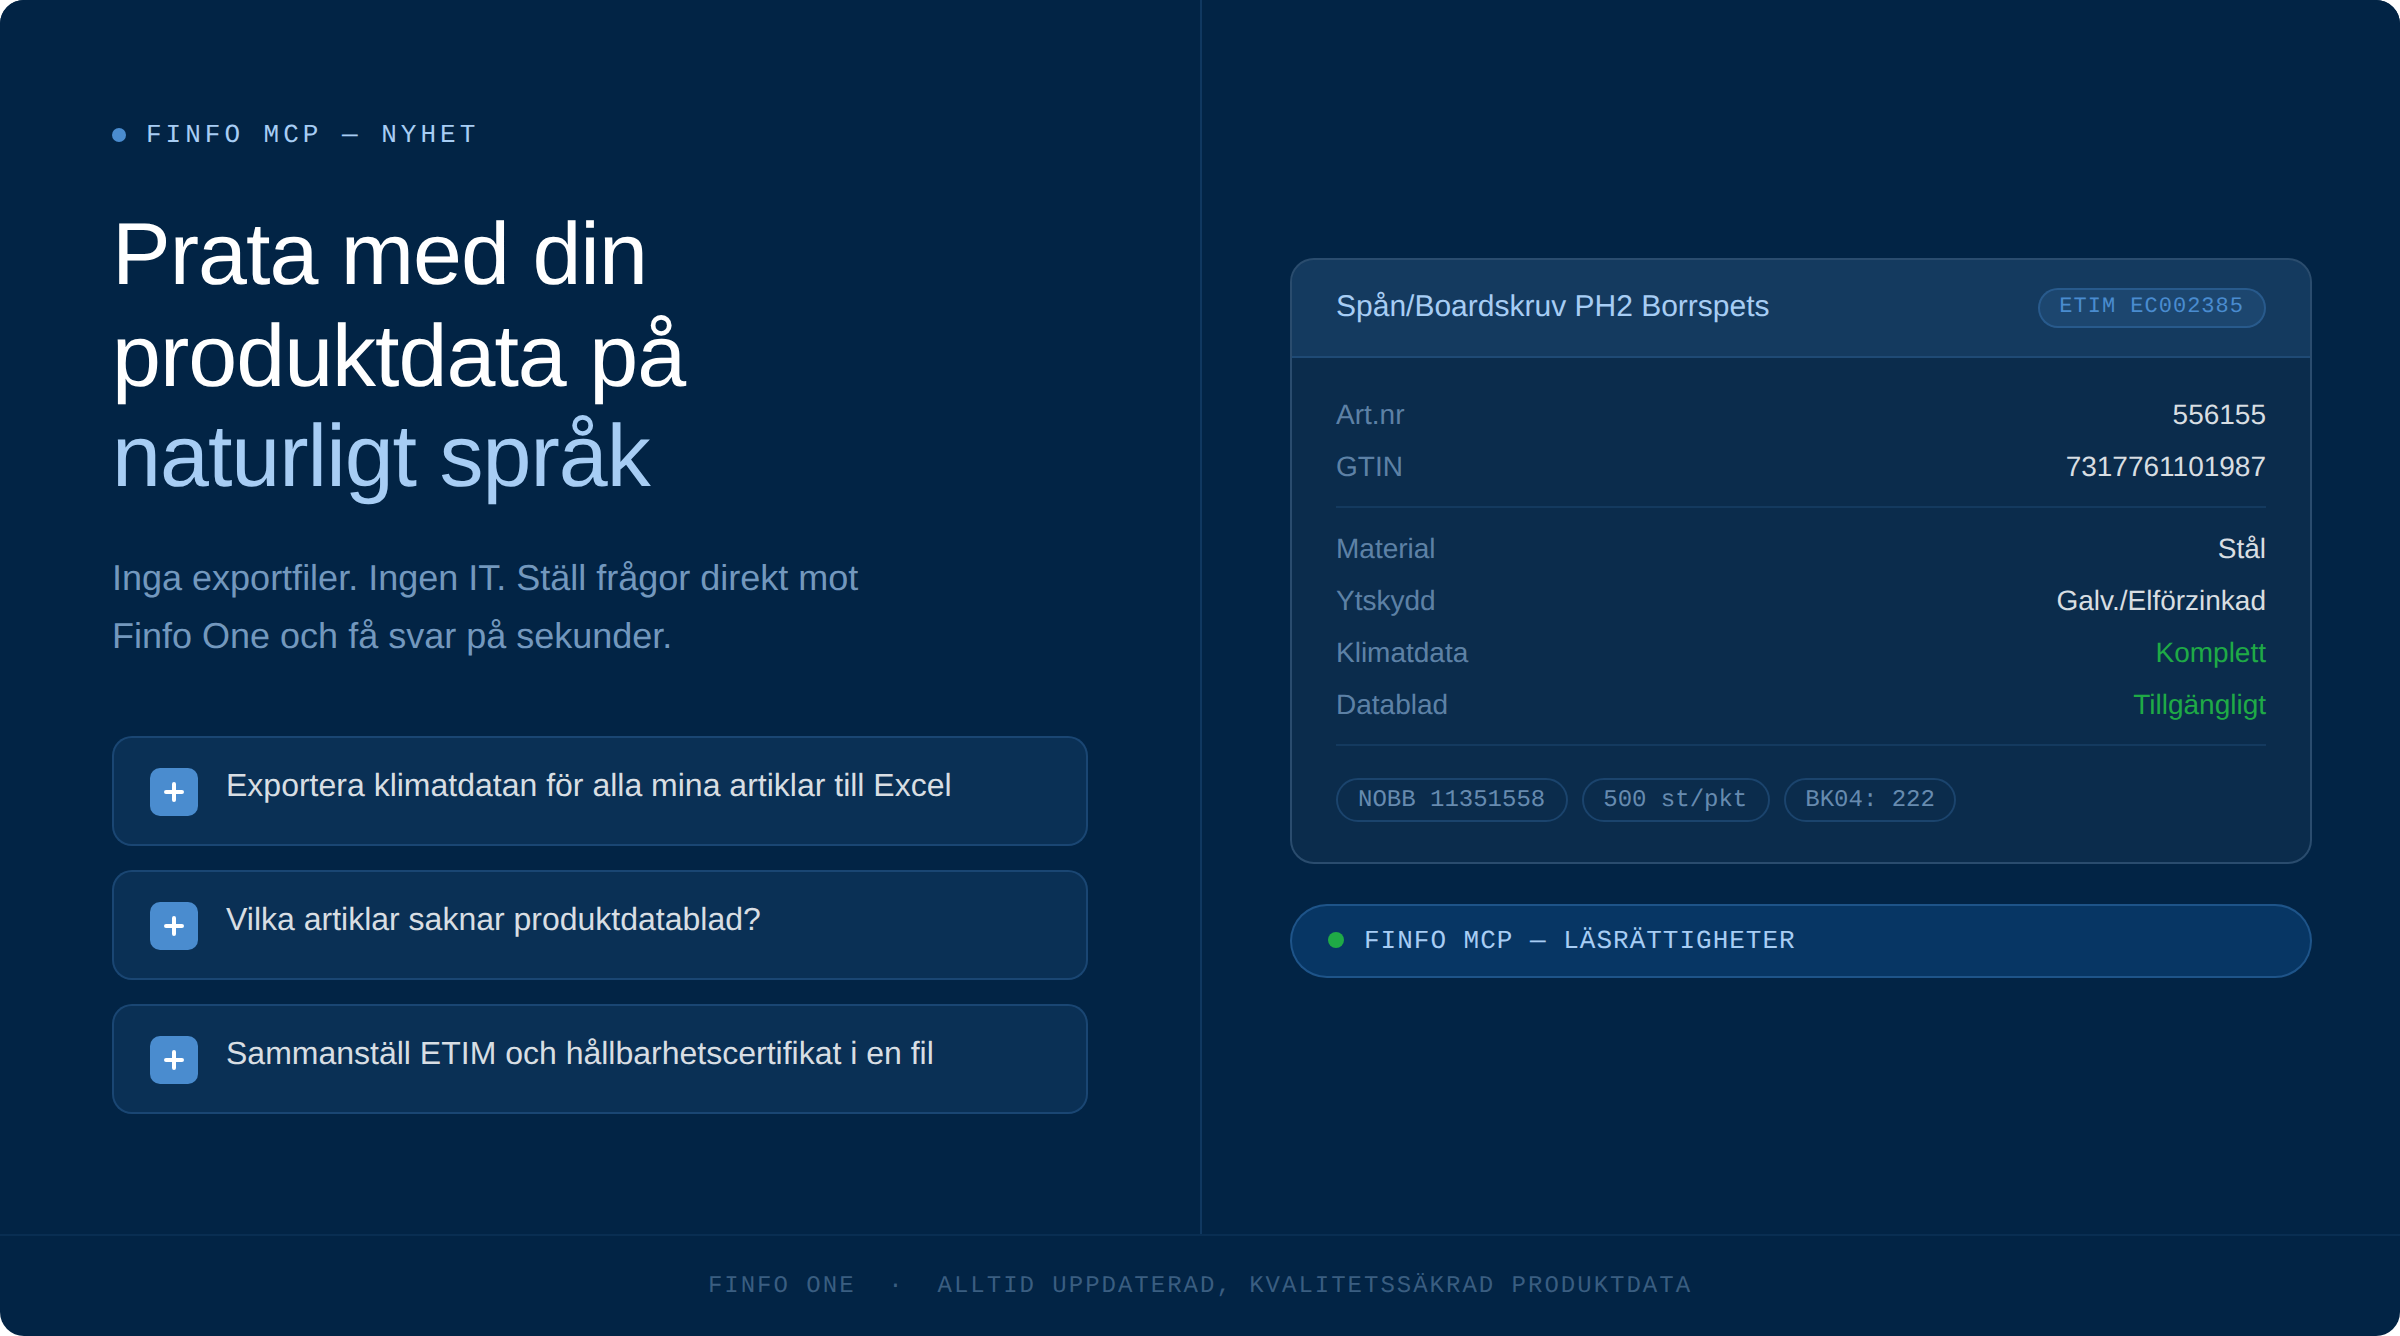This screenshot has width=2400, height=1336.
Task: Click plus icon beside Exportera klimatdatan prompt
Action: (x=174, y=792)
